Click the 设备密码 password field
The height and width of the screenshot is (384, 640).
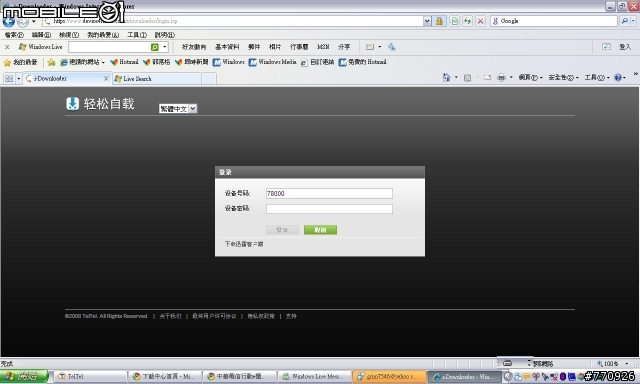coord(329,209)
